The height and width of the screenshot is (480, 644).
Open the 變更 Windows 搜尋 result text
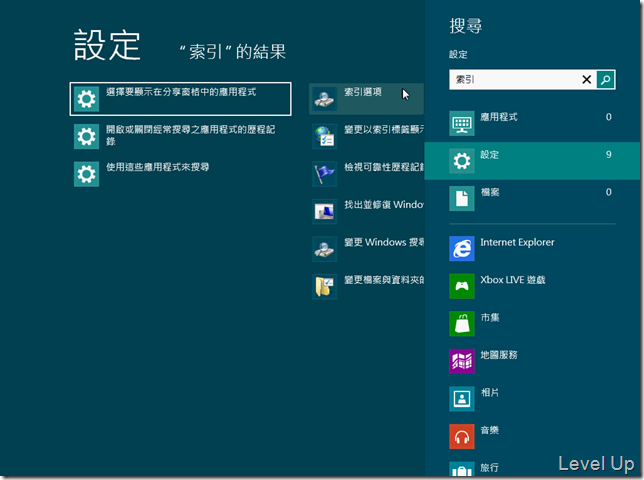384,242
